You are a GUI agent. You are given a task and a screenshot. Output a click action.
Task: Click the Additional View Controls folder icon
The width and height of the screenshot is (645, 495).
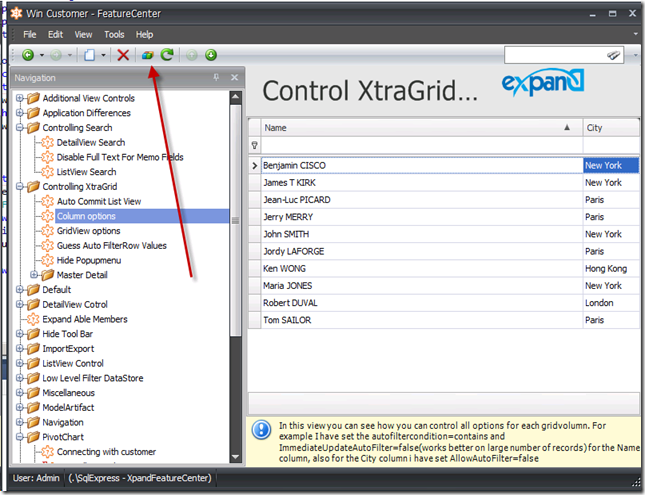[33, 98]
